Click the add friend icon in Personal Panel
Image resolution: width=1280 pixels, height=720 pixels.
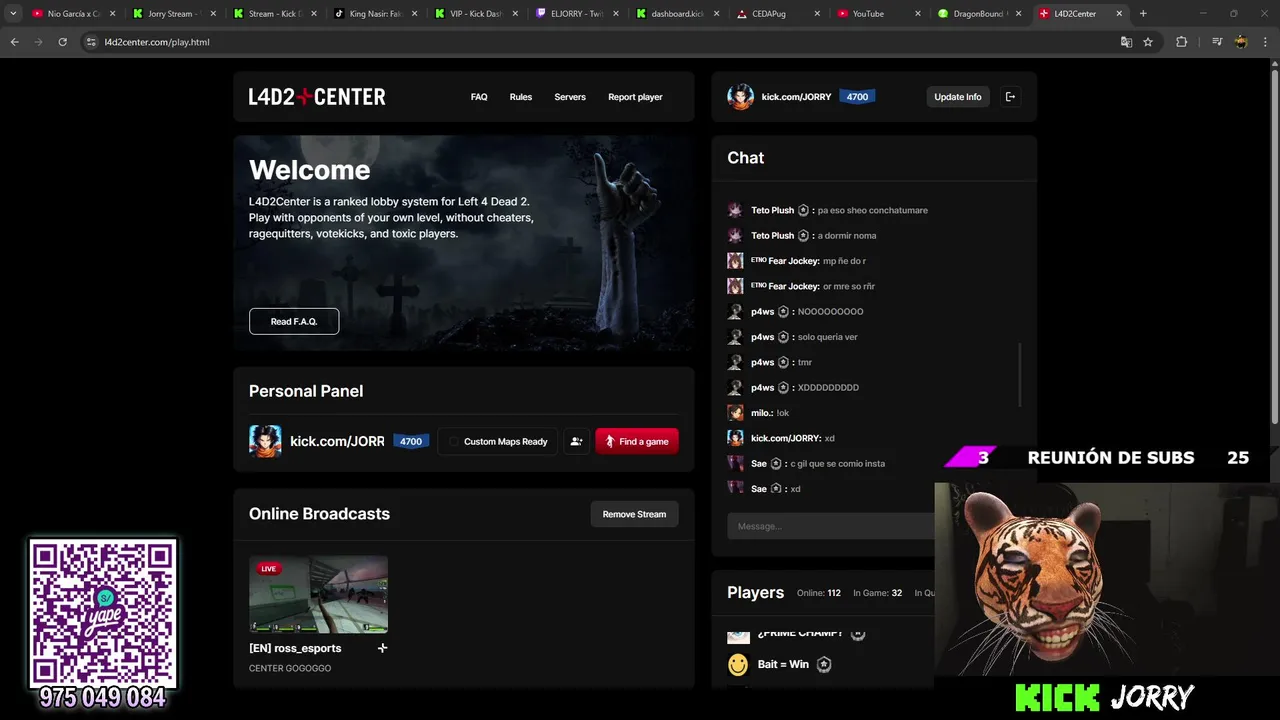point(576,441)
